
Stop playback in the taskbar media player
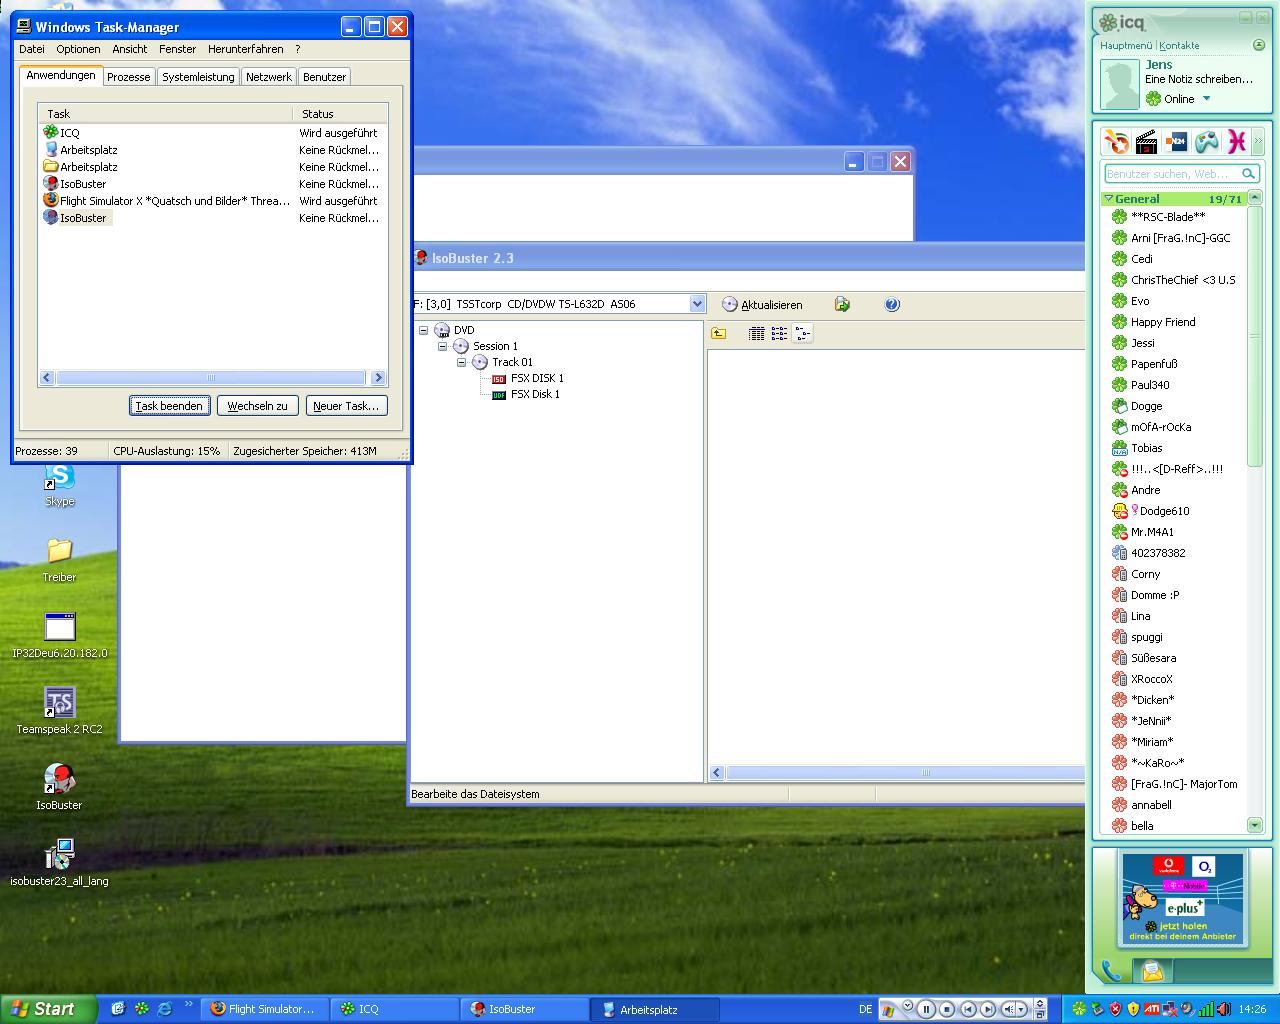pyautogui.click(x=947, y=1009)
